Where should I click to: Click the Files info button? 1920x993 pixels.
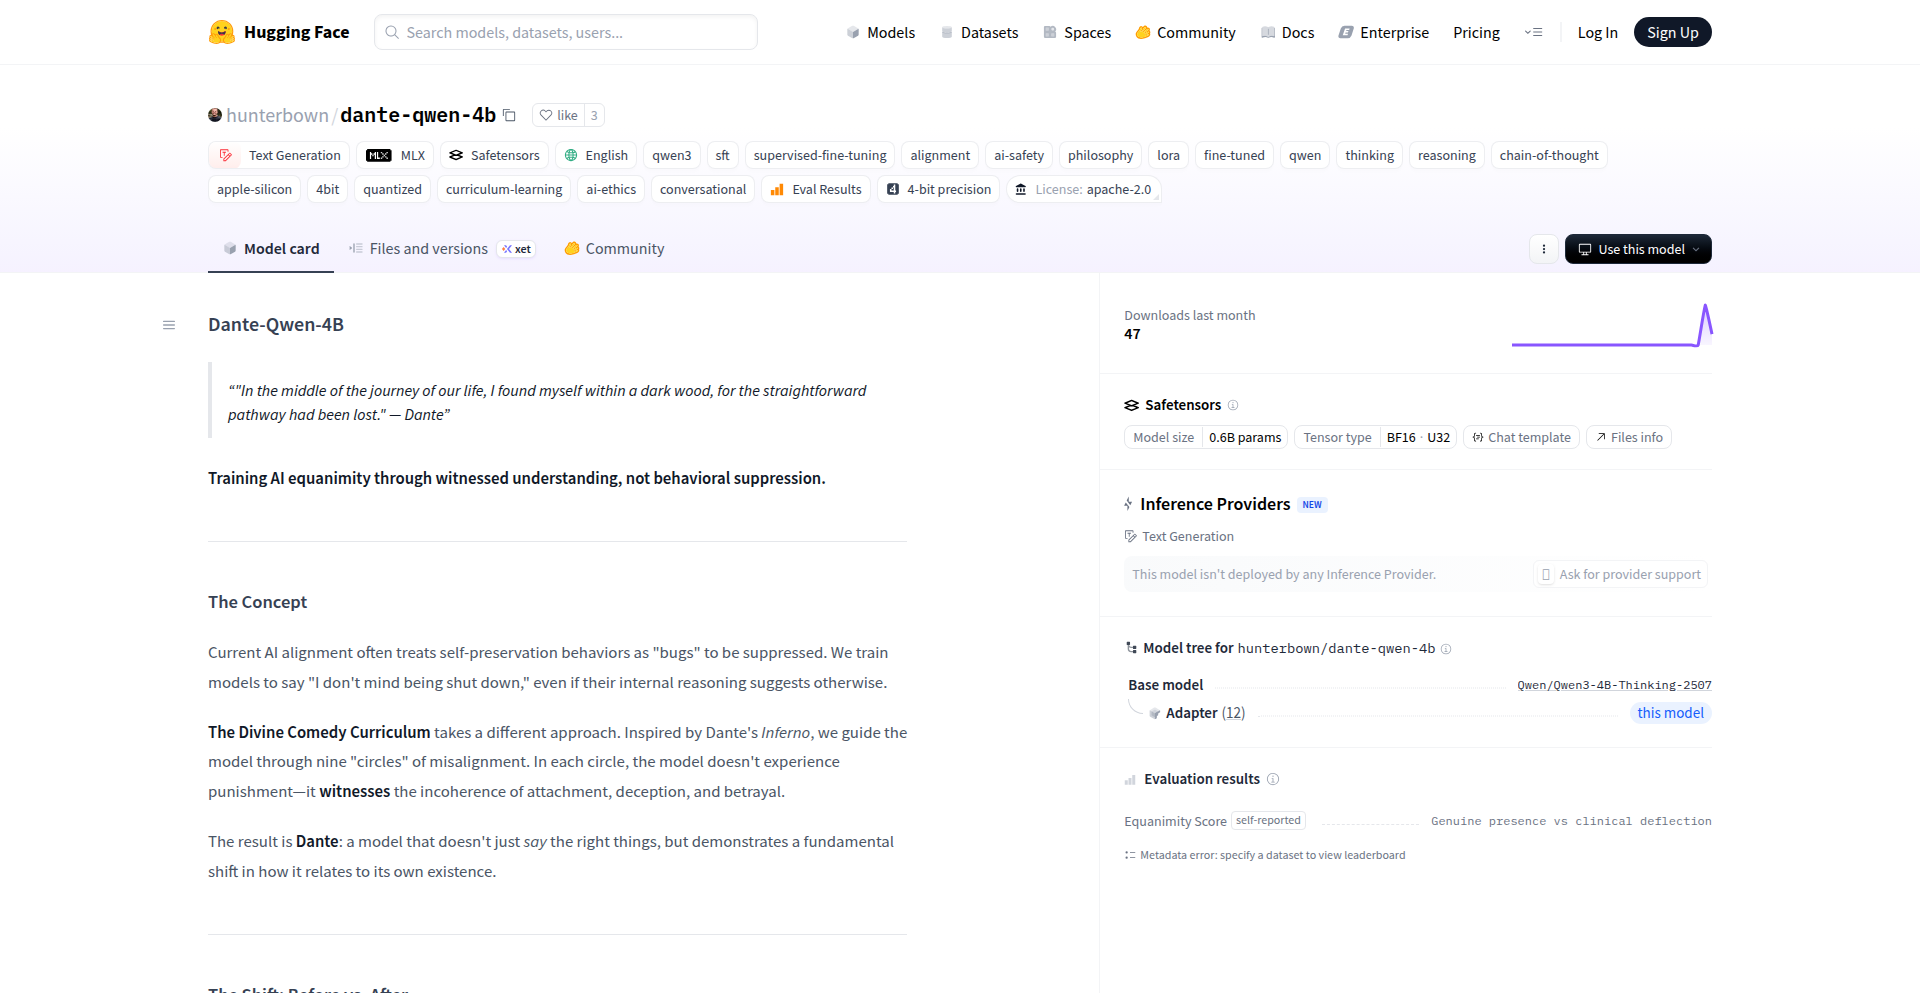[1629, 437]
